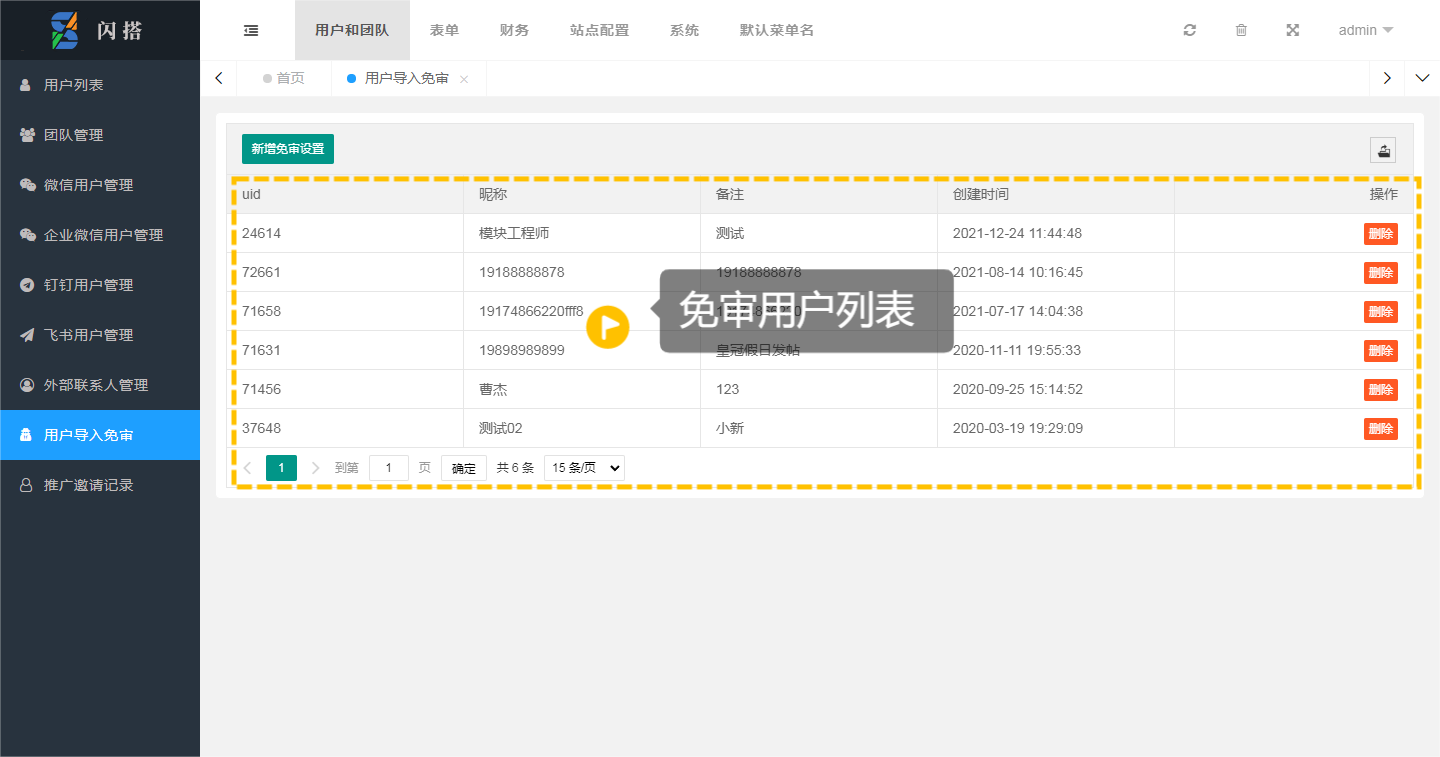Click the refresh icon in top bar
This screenshot has width=1440, height=757.
click(1189, 30)
